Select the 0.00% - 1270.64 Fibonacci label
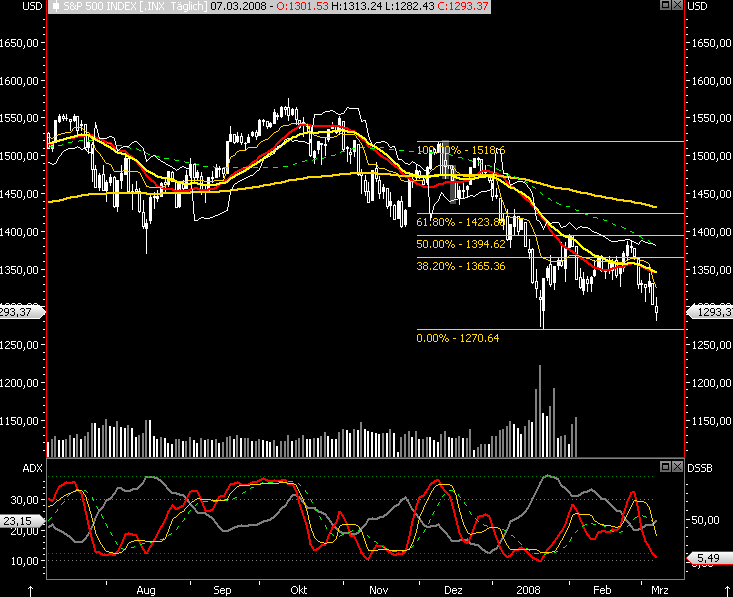Image resolution: width=733 pixels, height=597 pixels. [x=458, y=338]
